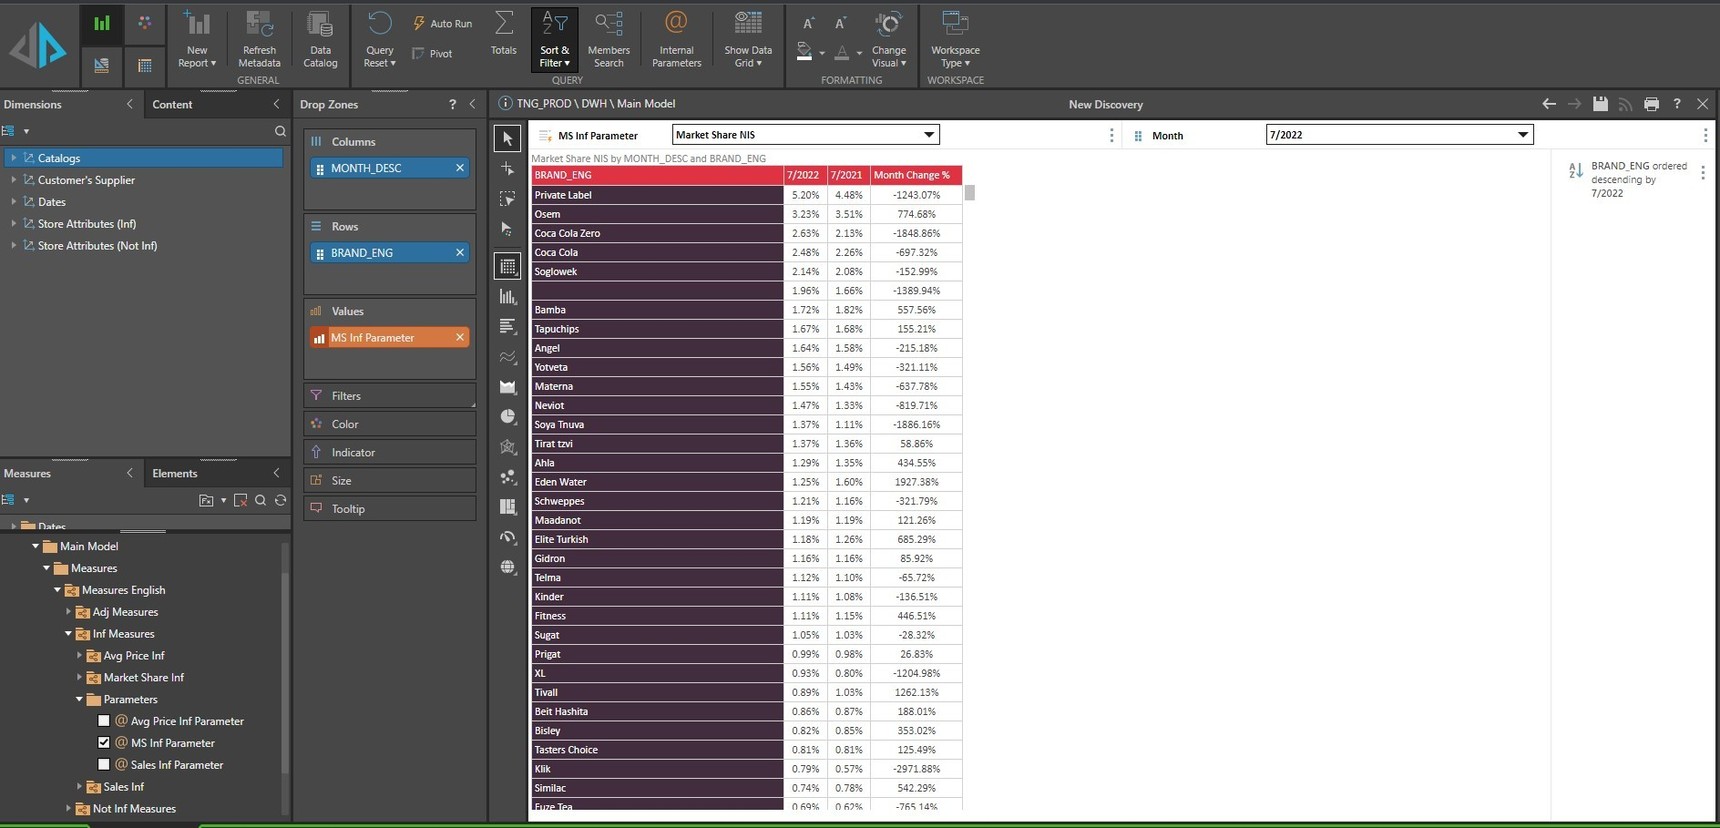Expand Store Attributes (Inf) dimension
Screen dimensions: 1720x828
(13, 224)
